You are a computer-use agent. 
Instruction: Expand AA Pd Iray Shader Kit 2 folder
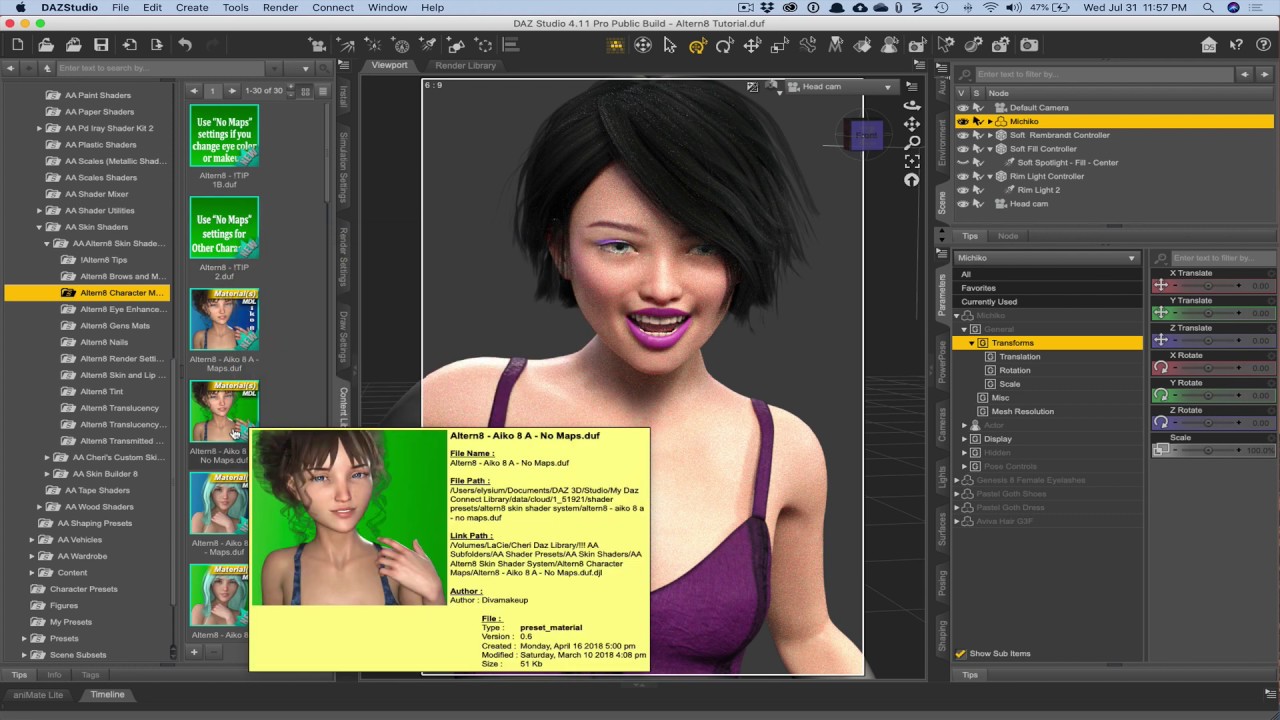click(39, 128)
